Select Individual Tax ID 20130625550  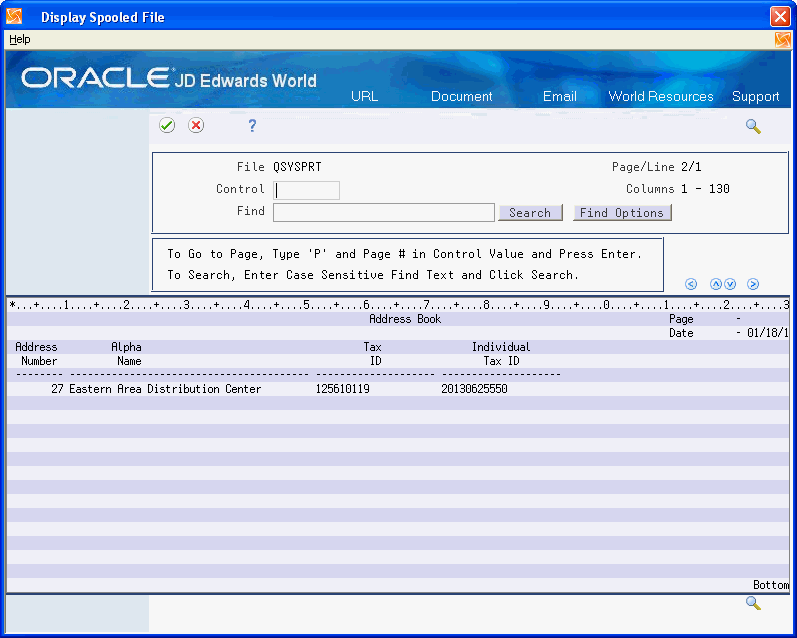474,389
